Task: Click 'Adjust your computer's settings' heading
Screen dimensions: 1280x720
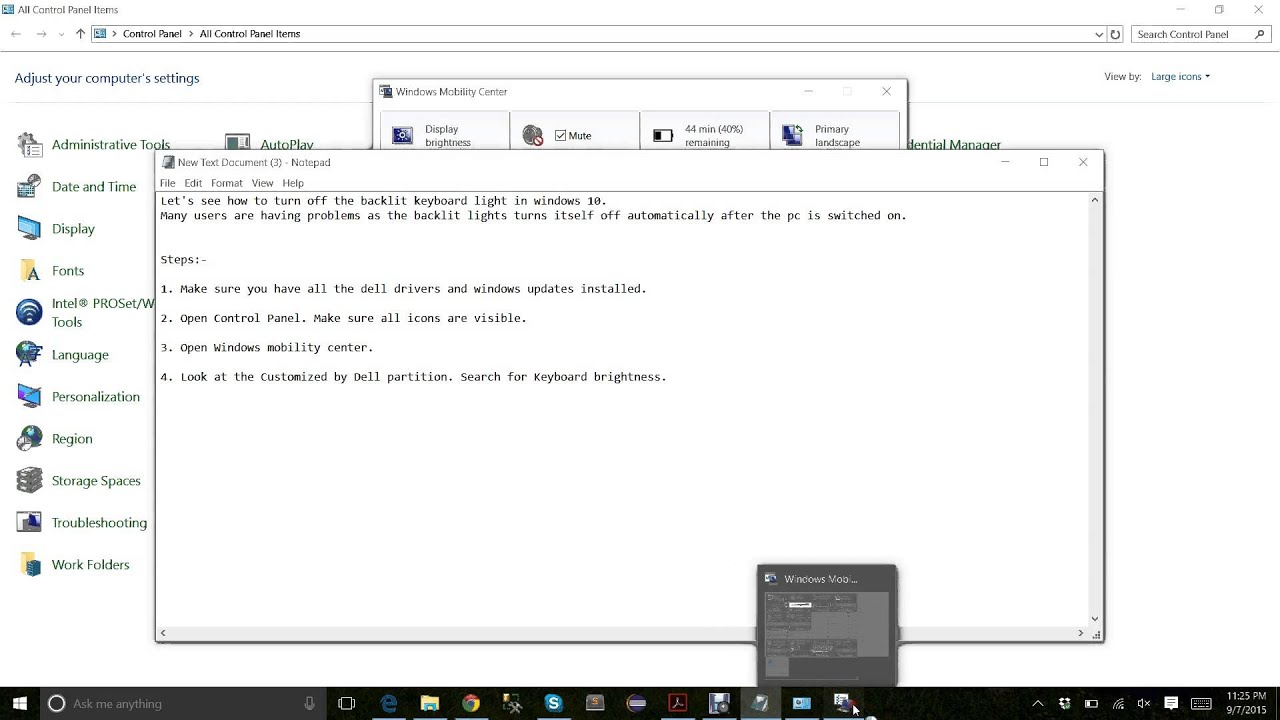Action: click(107, 78)
